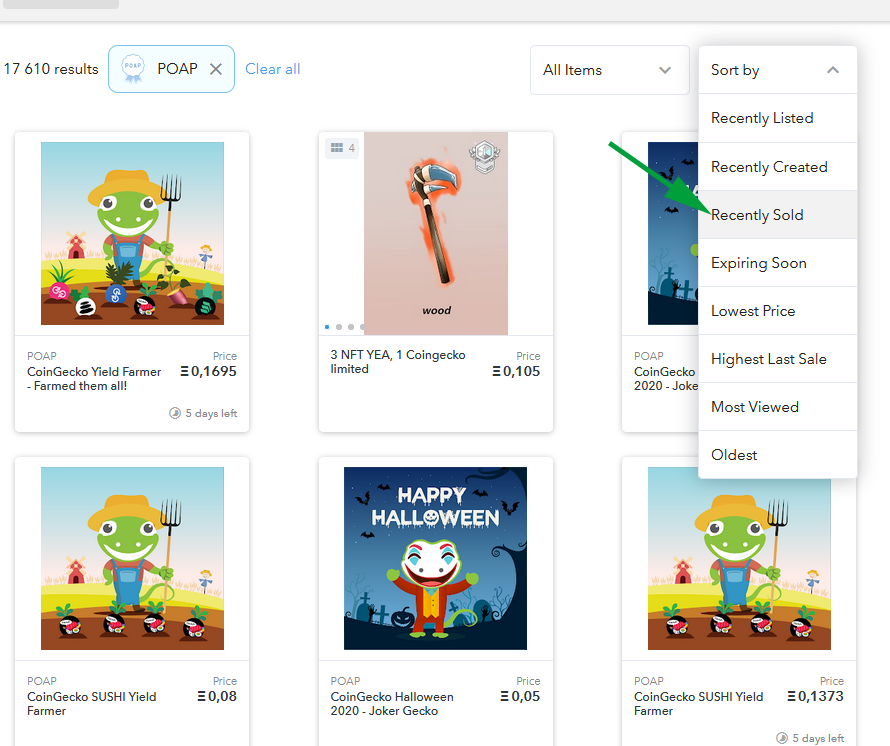Click price 0,08 on SUSHI card
This screenshot has height=746, width=890.
click(217, 696)
